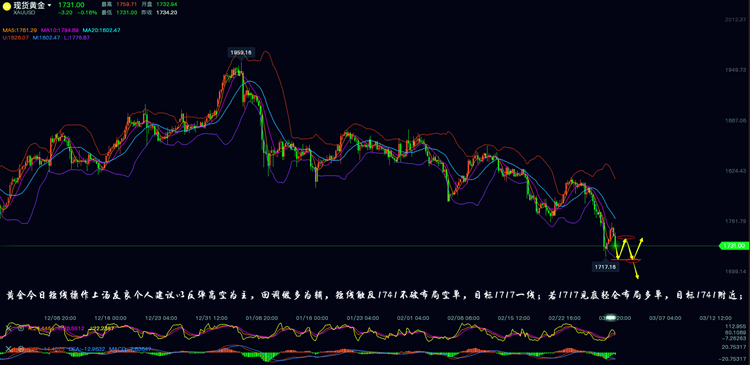
Task: Click the Bollinger upper band U value
Action: pos(16,37)
